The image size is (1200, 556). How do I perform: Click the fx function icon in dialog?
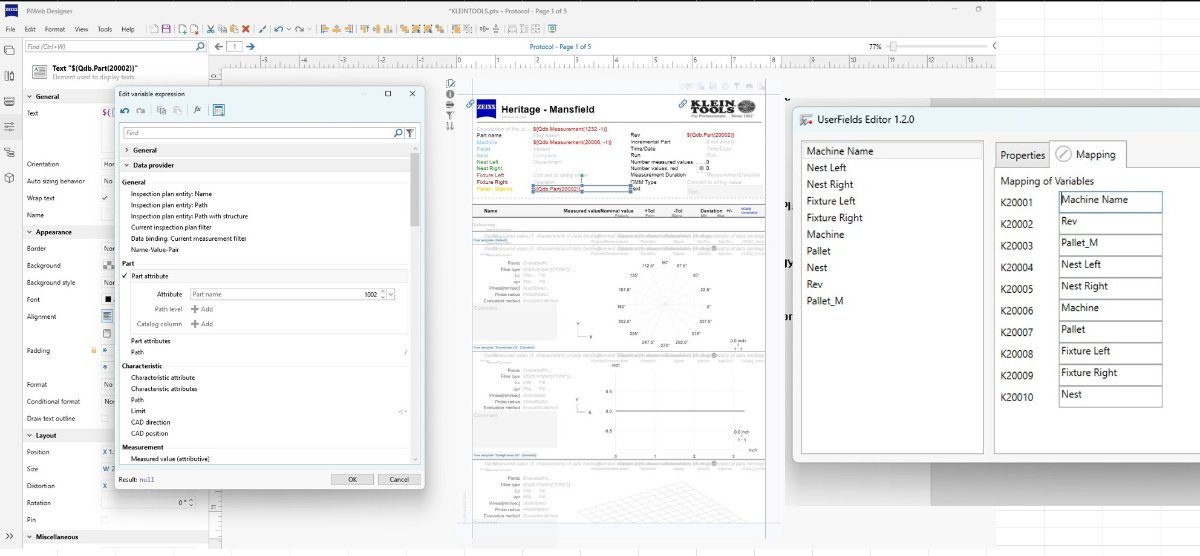point(198,110)
